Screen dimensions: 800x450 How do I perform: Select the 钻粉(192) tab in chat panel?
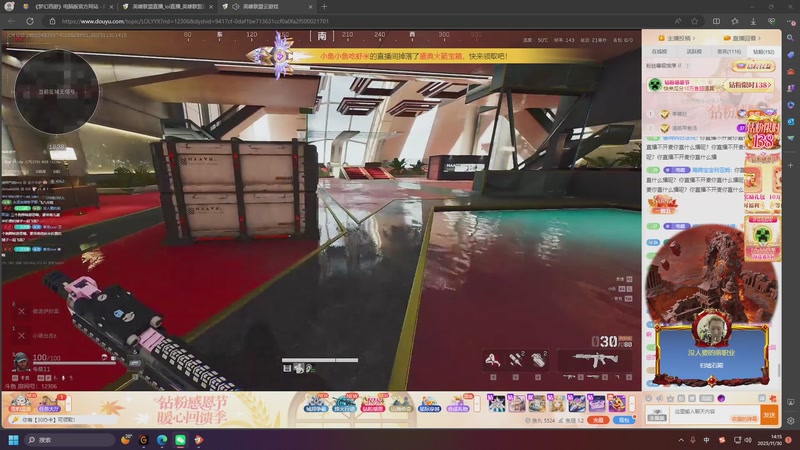(763, 52)
